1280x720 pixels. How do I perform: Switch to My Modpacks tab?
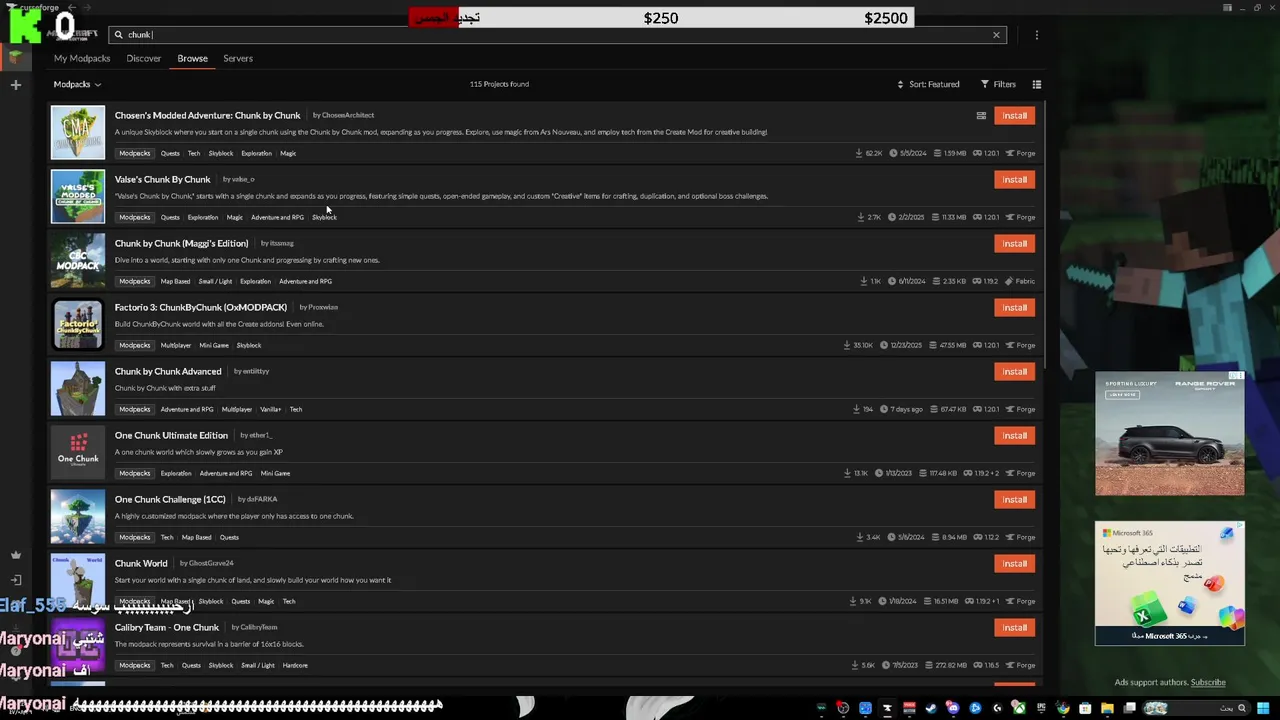coord(82,58)
